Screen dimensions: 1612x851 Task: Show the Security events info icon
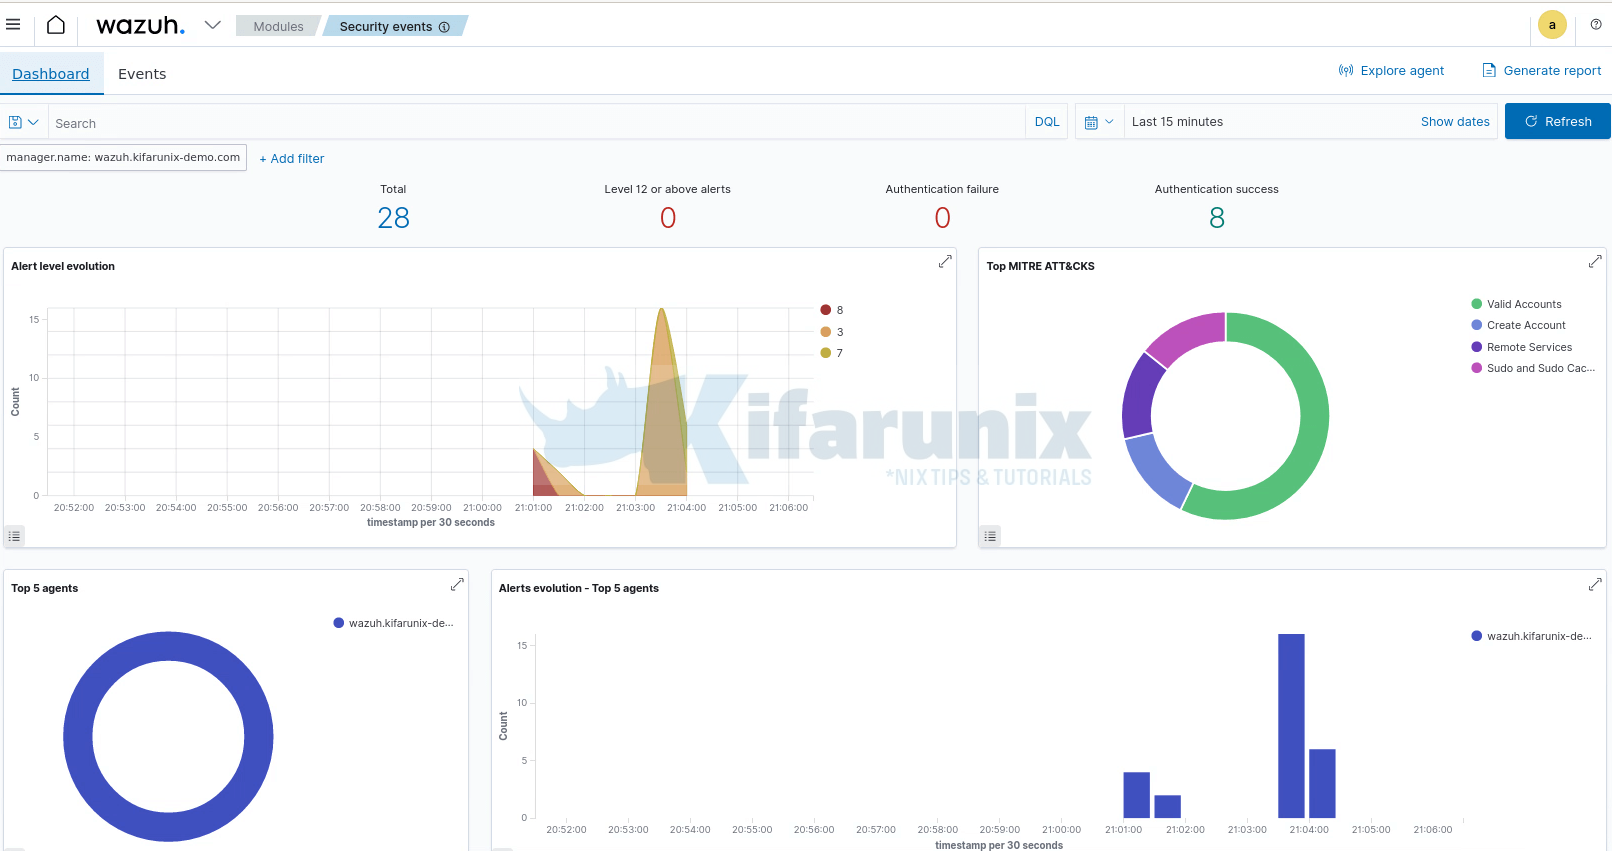point(444,27)
